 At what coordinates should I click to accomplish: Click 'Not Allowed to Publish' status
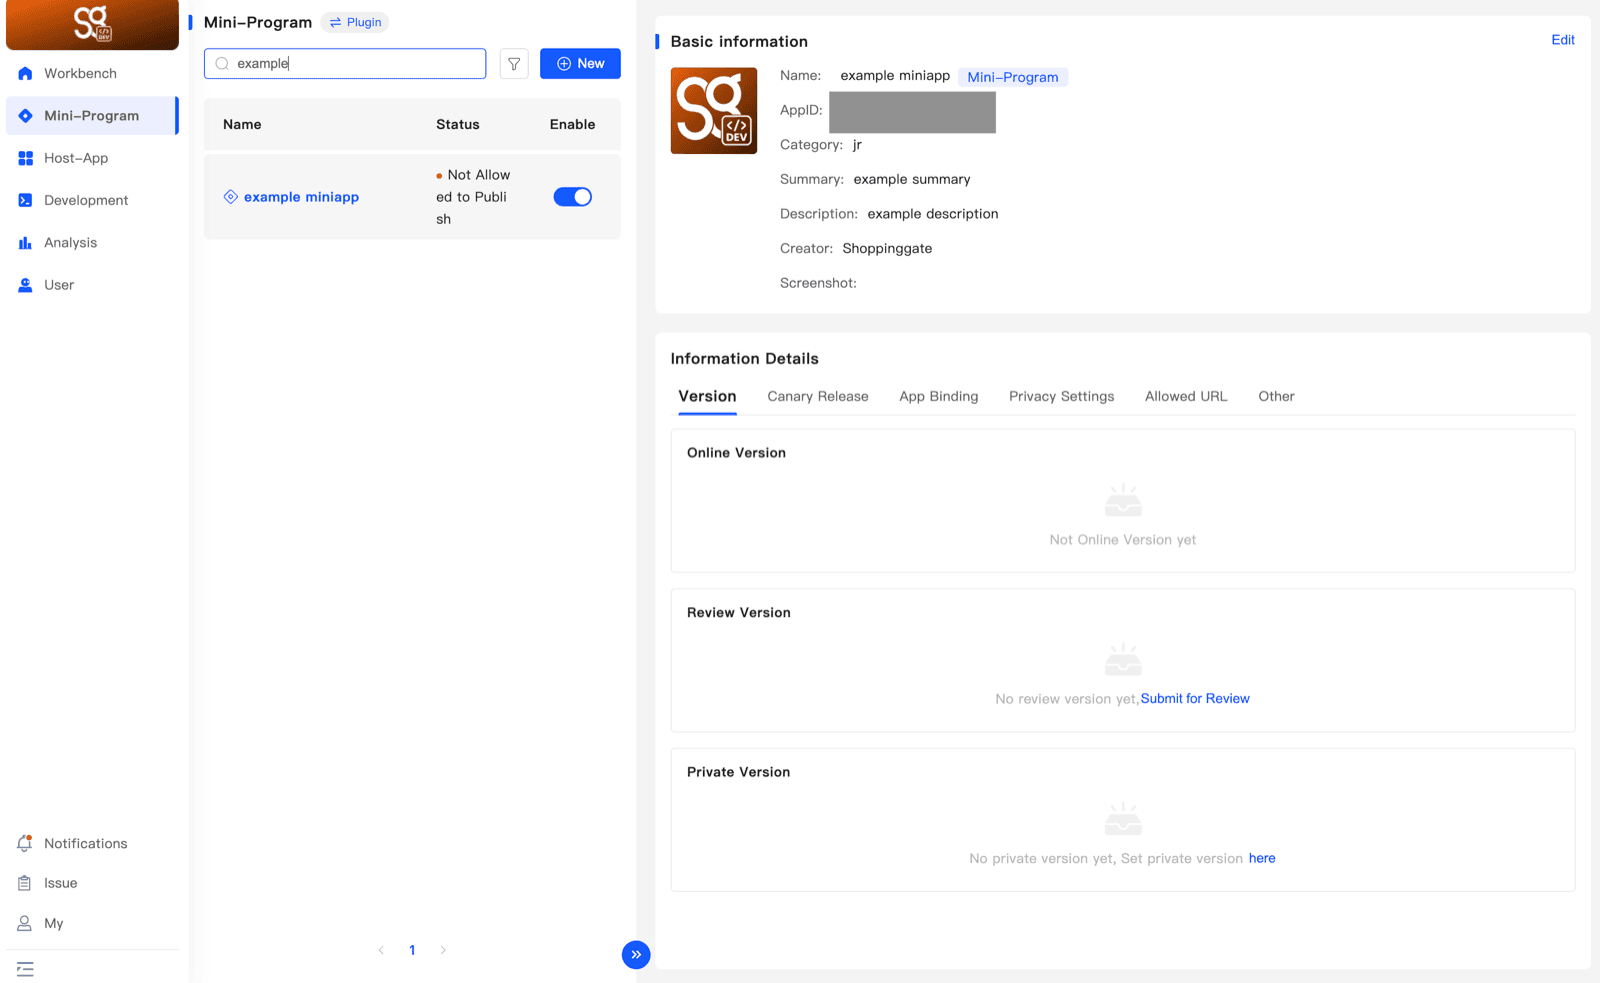click(x=473, y=197)
